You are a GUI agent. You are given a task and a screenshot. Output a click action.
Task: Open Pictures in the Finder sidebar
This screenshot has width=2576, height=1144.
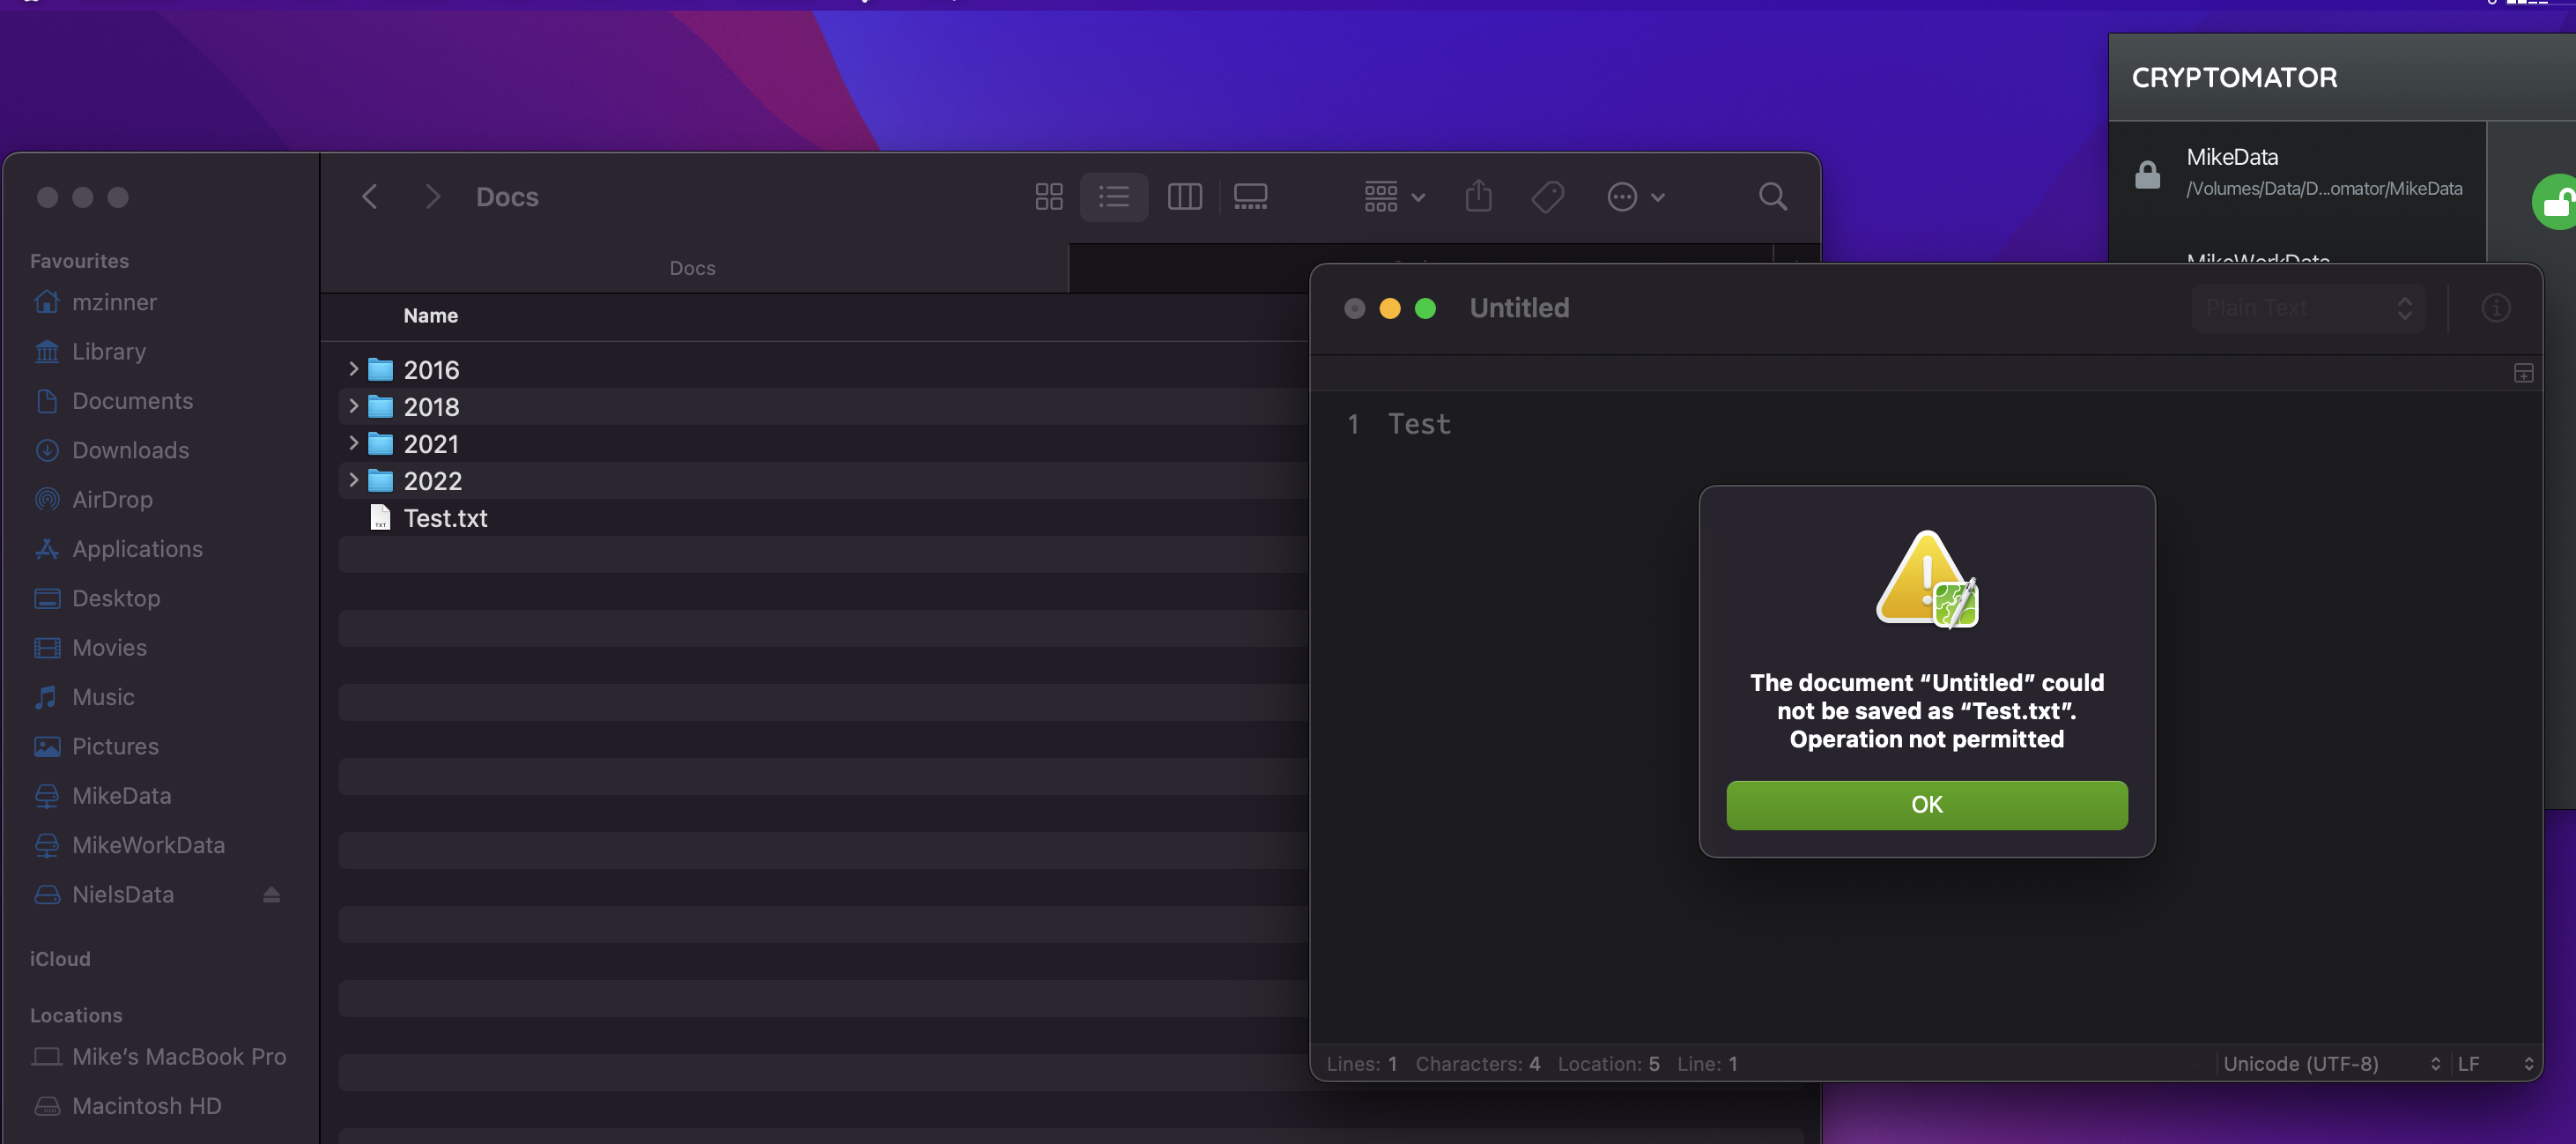pos(115,746)
